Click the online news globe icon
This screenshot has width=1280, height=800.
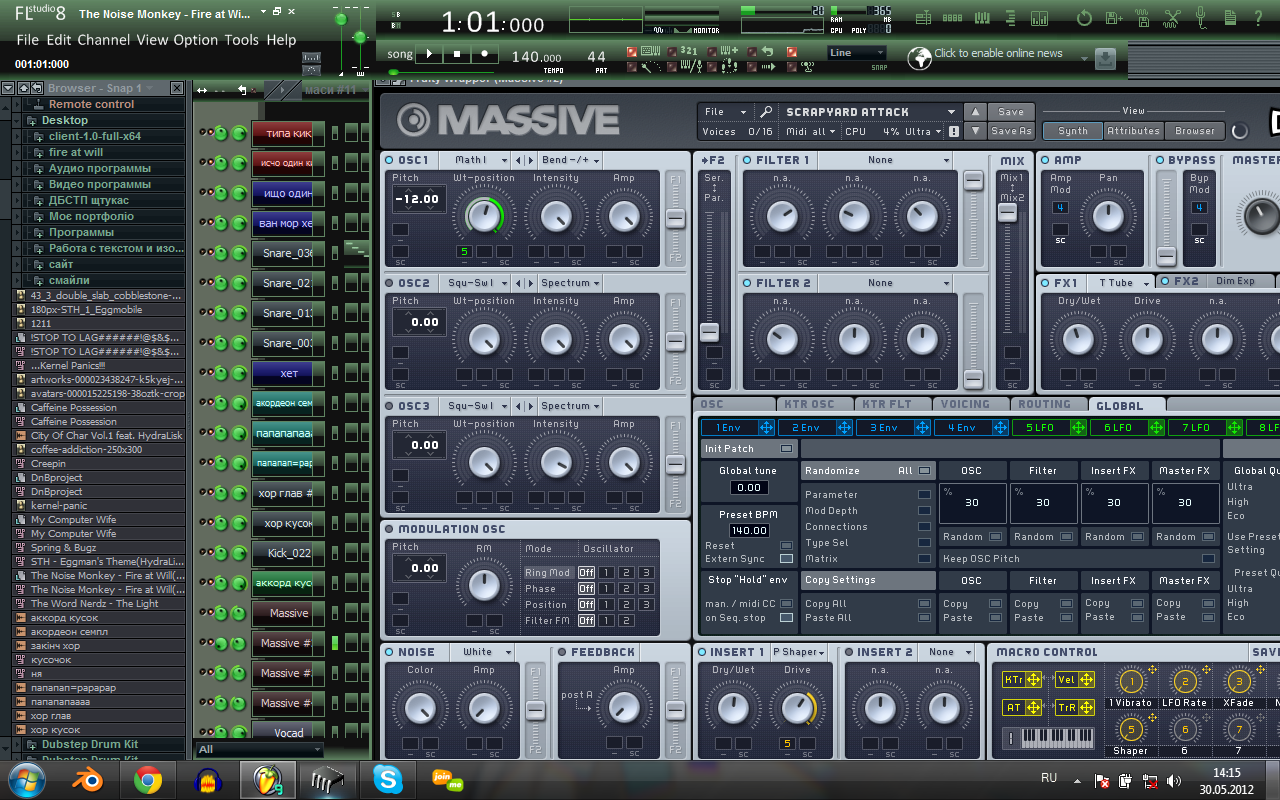(919, 58)
